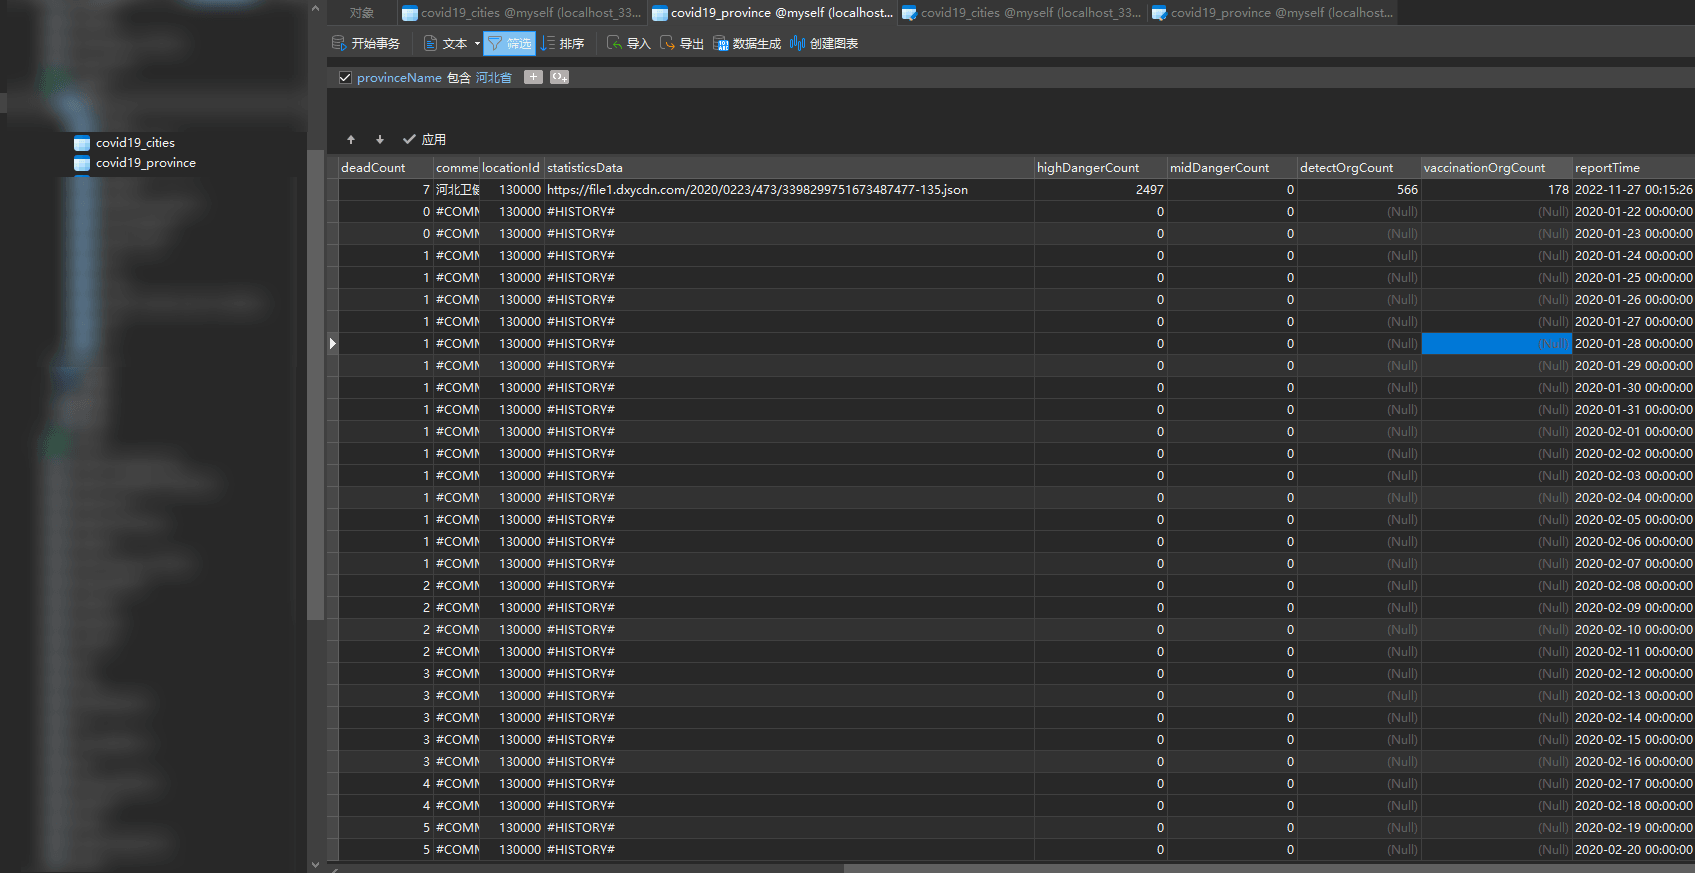Click the 开始事务 (begin transaction) toolbar button
This screenshot has height=873, width=1695.
pyautogui.click(x=365, y=44)
